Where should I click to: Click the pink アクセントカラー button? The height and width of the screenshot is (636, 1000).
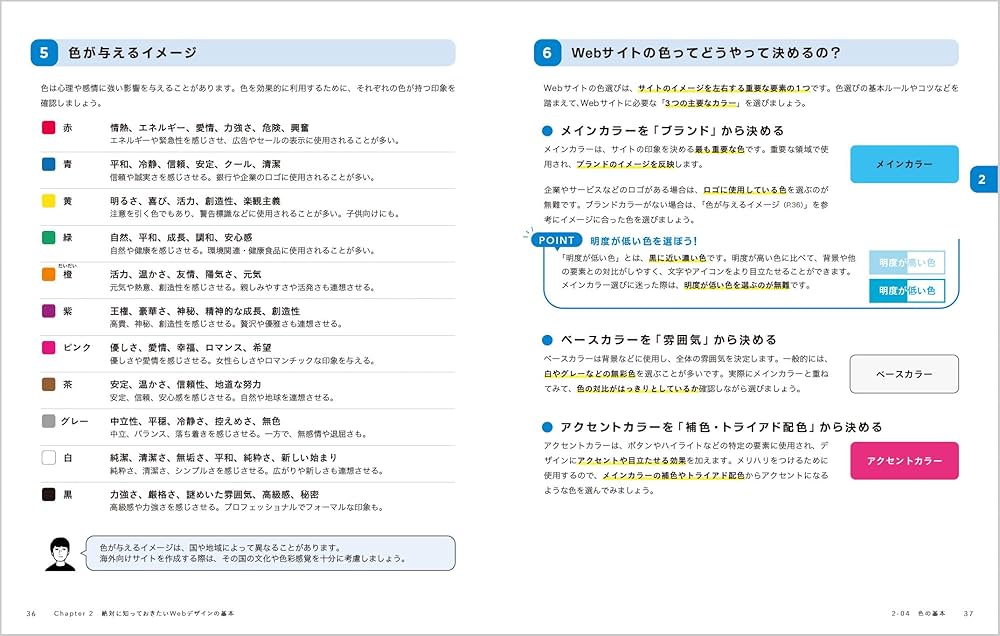903,460
